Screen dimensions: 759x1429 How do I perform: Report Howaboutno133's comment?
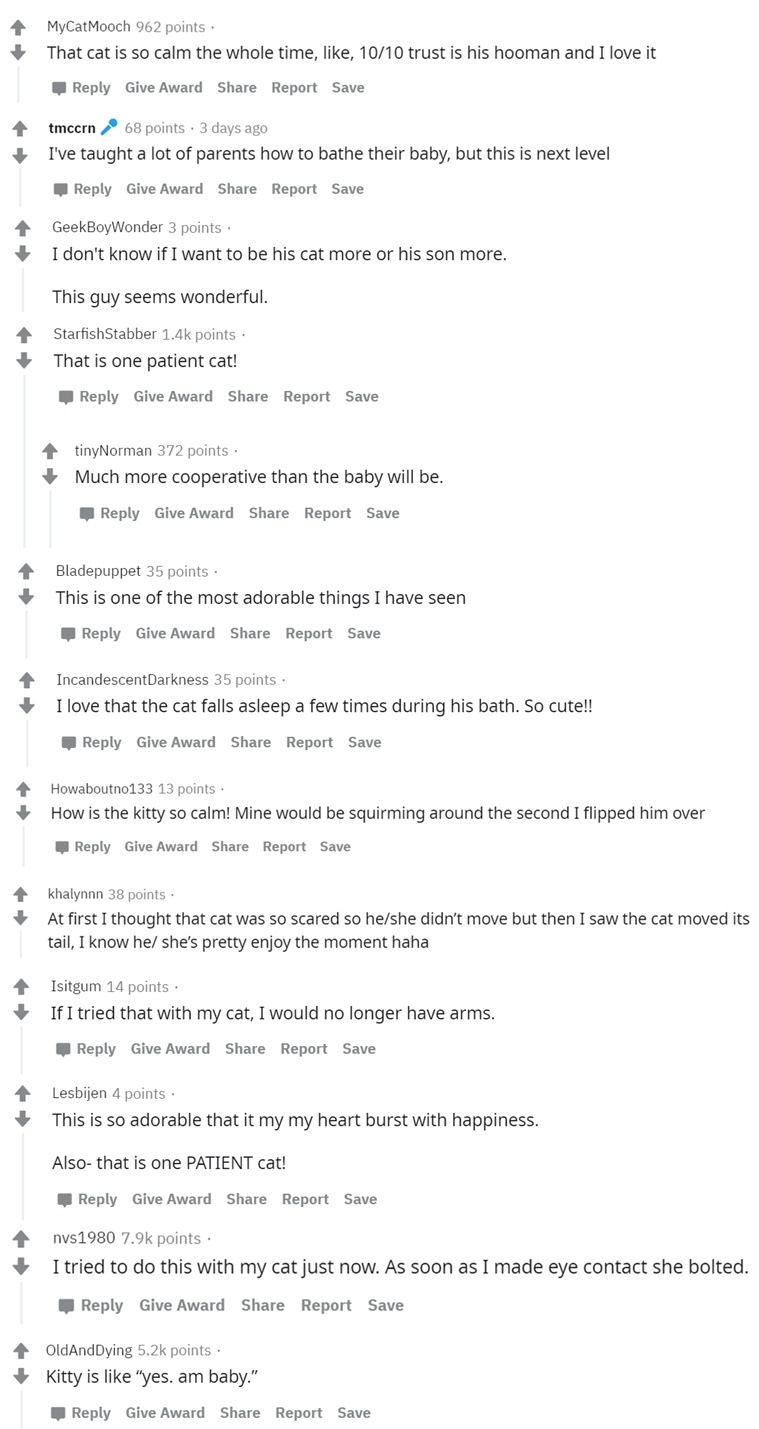point(284,847)
